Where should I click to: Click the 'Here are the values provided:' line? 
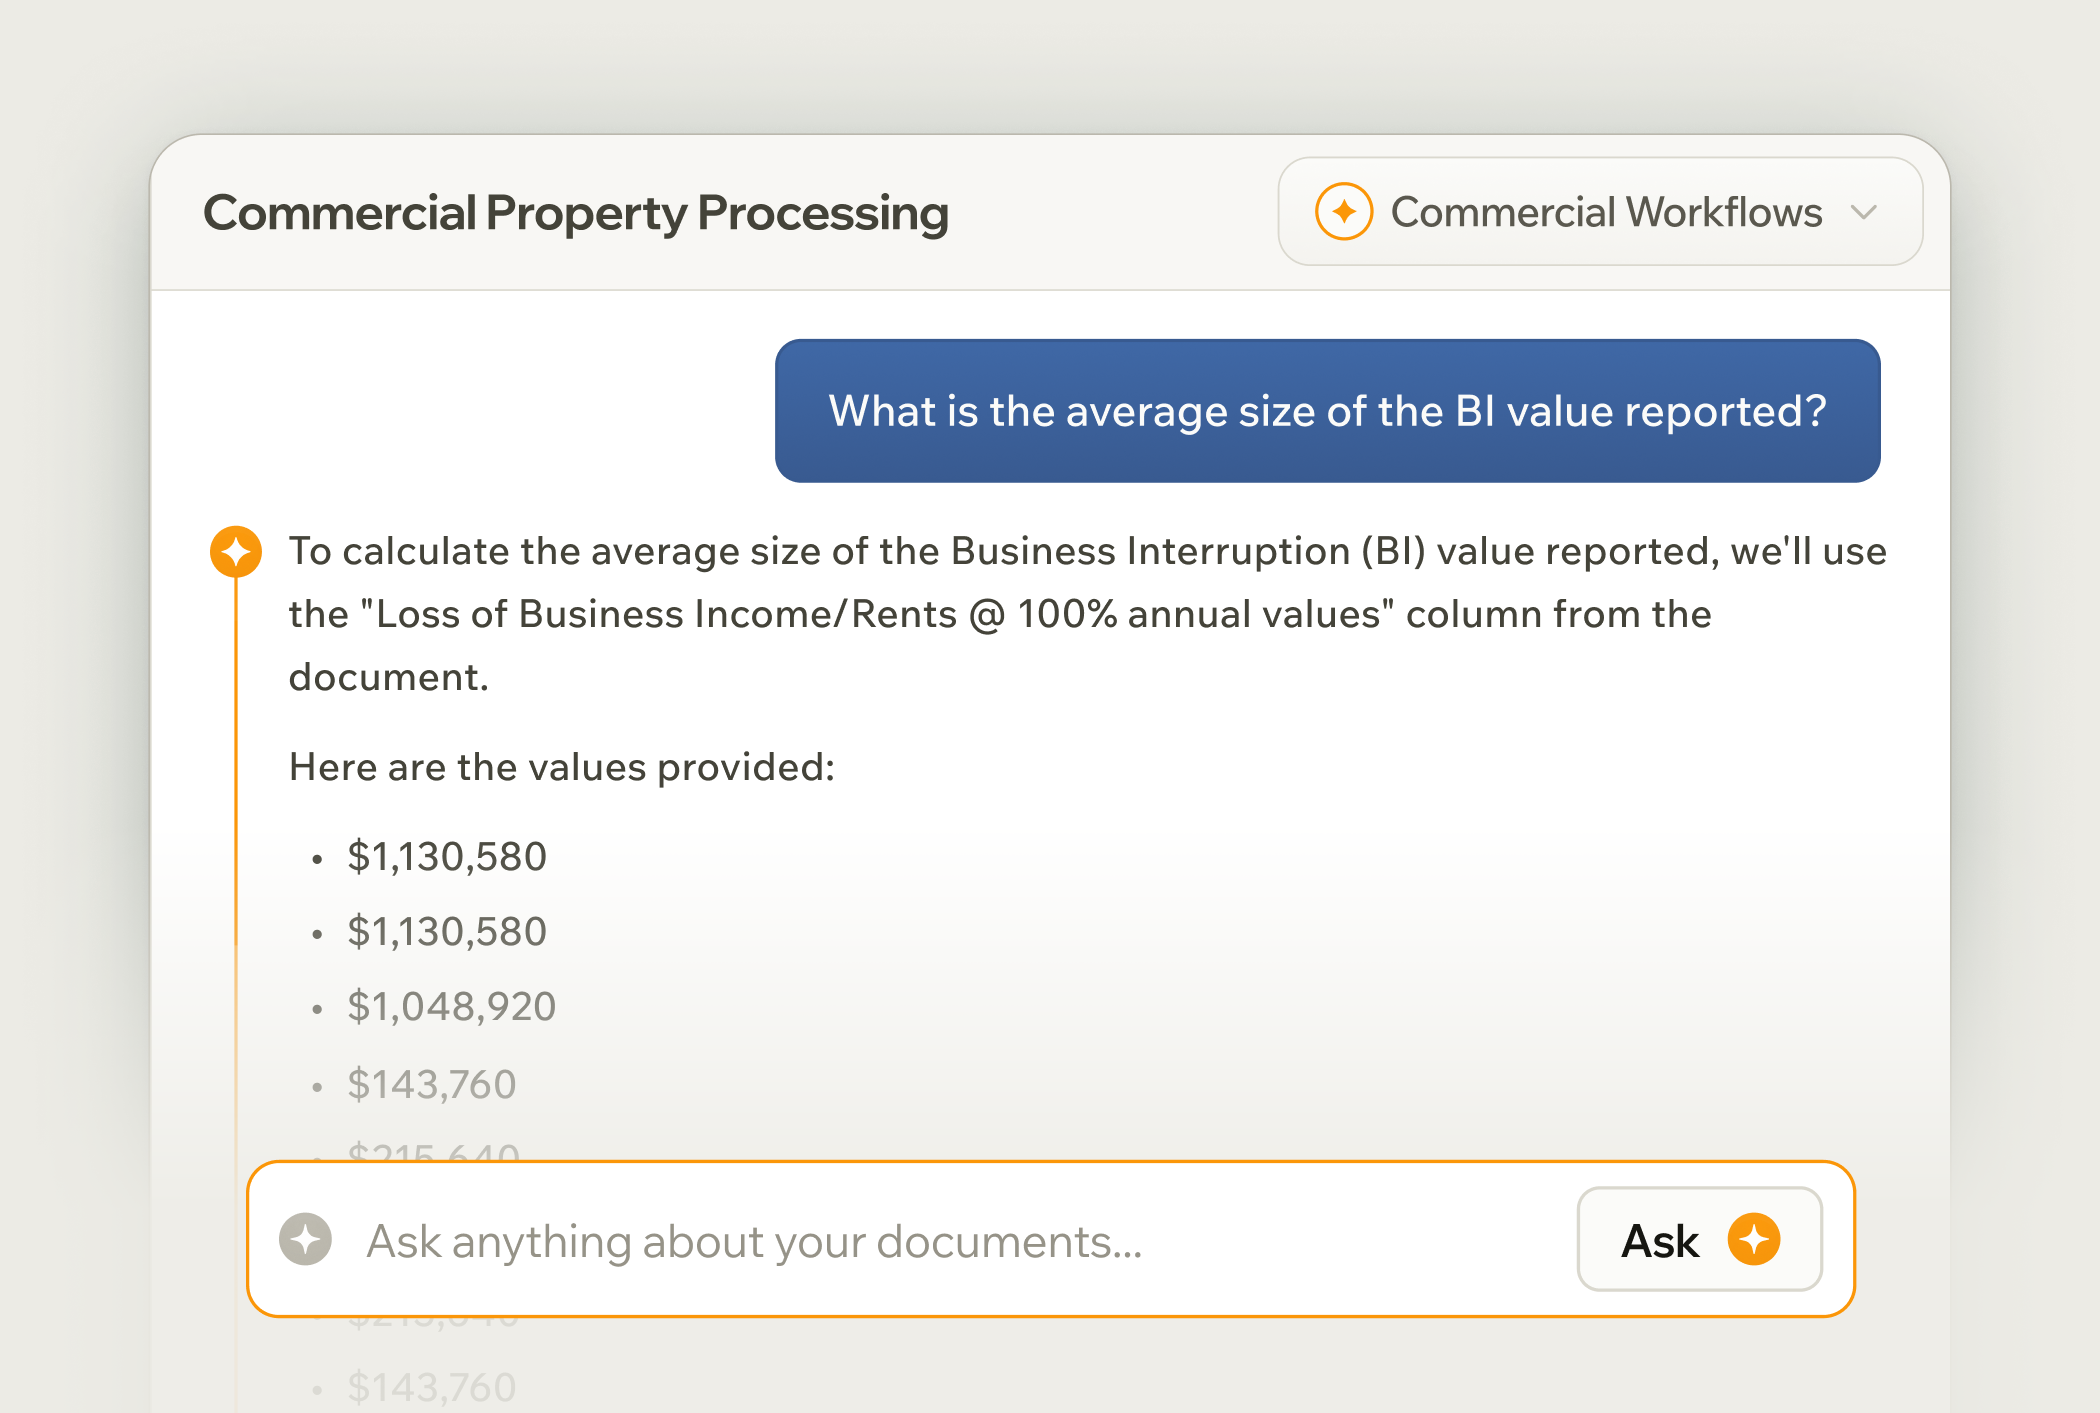click(561, 768)
